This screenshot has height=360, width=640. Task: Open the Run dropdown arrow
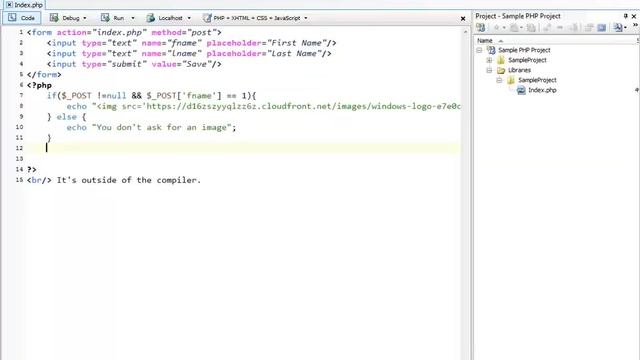pyautogui.click(x=133, y=18)
